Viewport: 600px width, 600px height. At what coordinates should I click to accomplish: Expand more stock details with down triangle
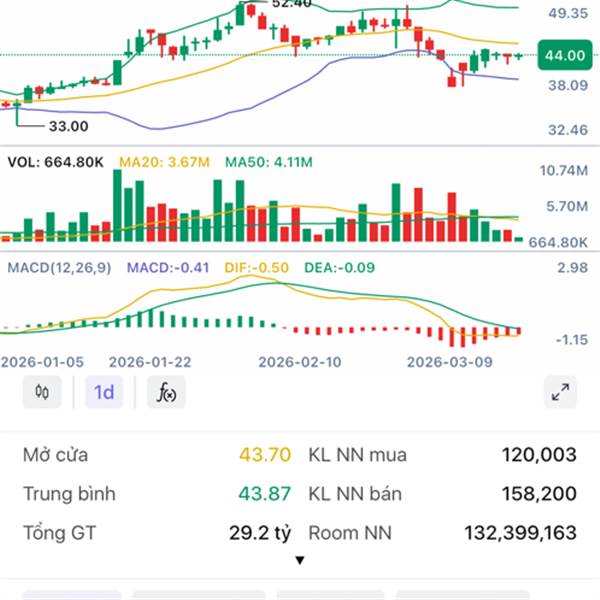click(300, 561)
